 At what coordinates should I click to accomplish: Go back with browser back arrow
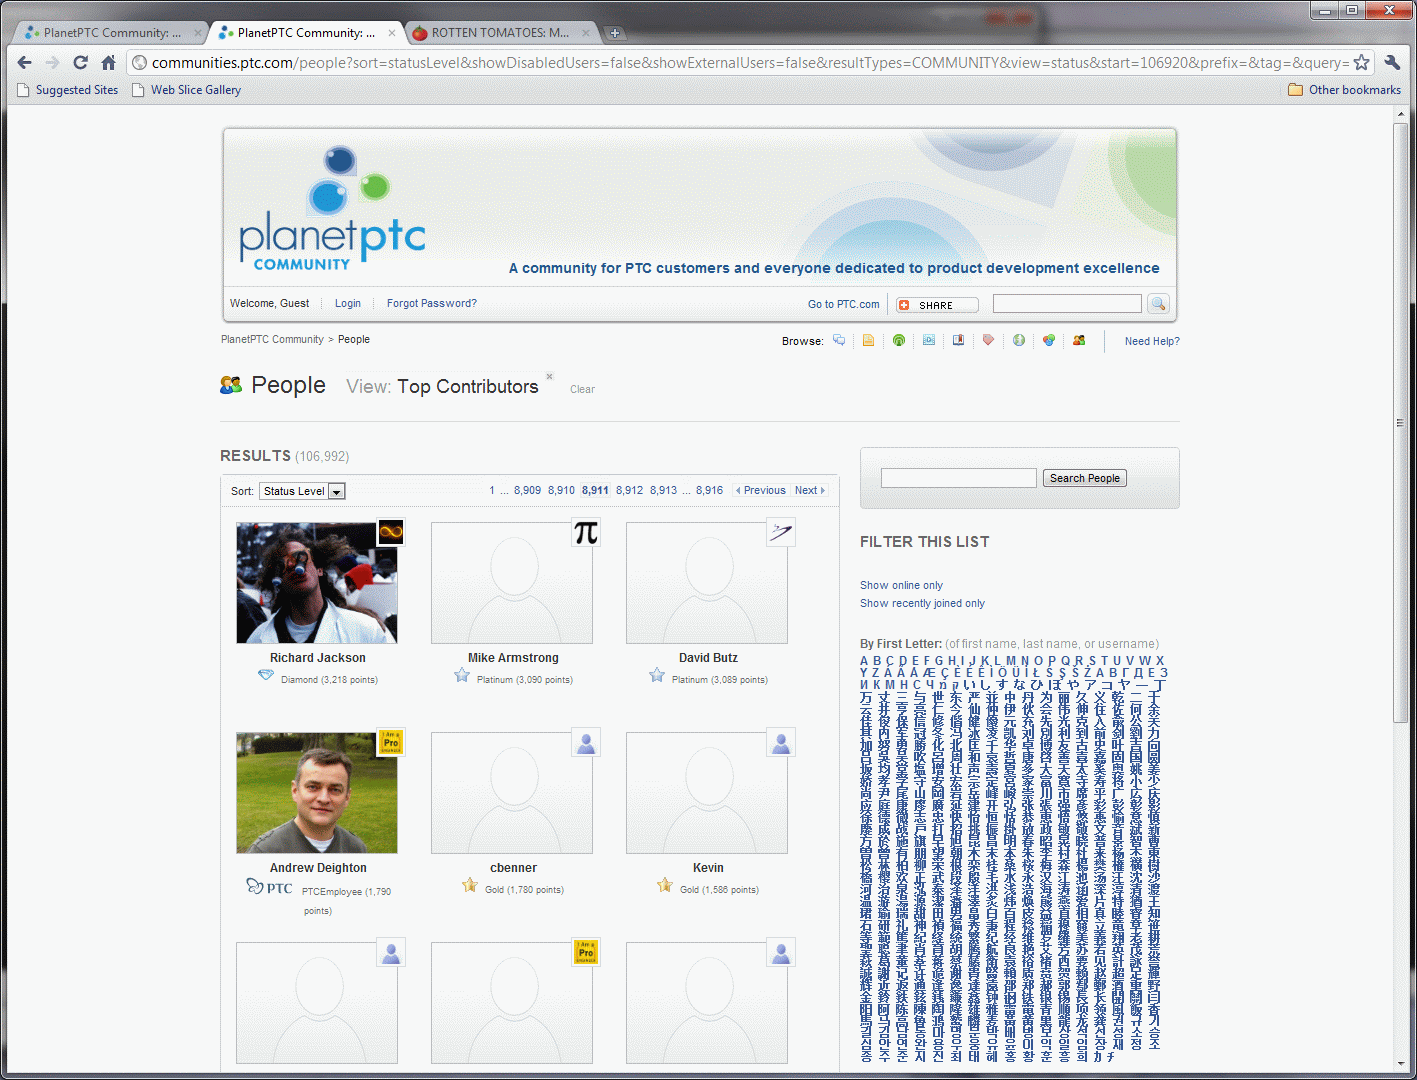click(x=25, y=62)
